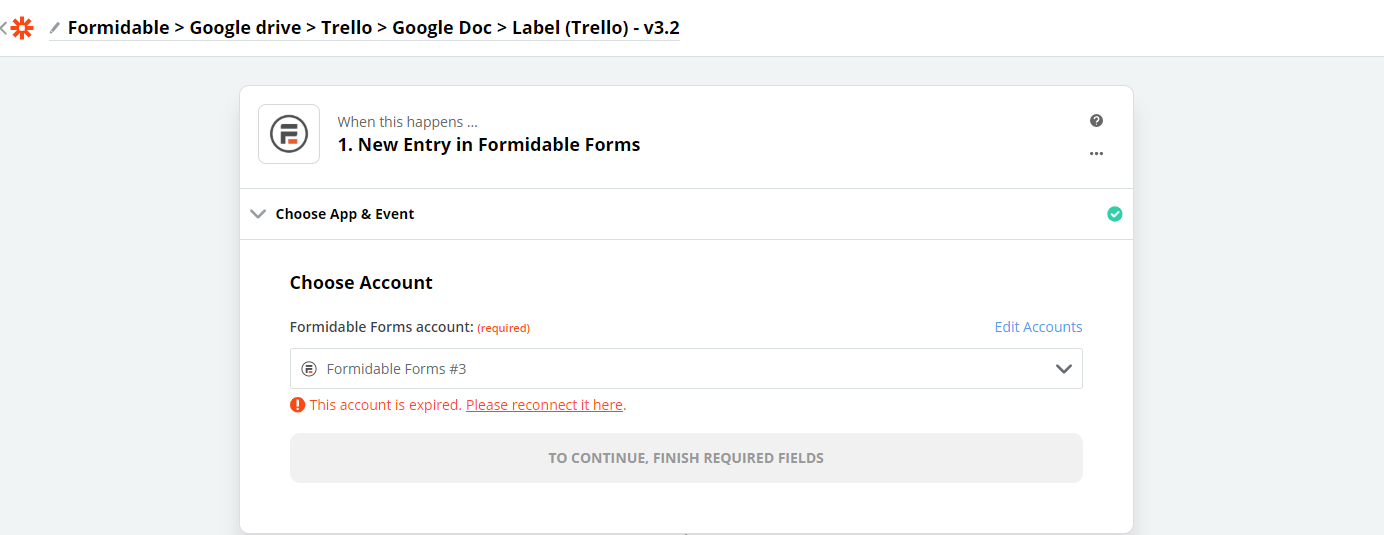Click the account dropdown arrow

coord(1064,369)
